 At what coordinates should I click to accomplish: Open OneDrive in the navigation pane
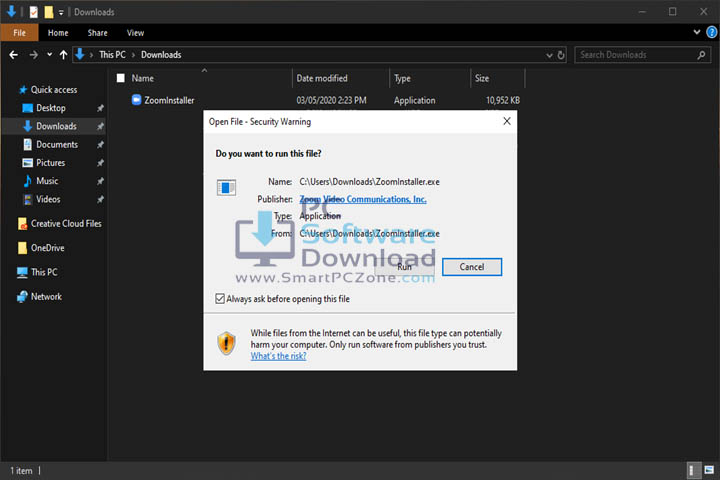47,248
